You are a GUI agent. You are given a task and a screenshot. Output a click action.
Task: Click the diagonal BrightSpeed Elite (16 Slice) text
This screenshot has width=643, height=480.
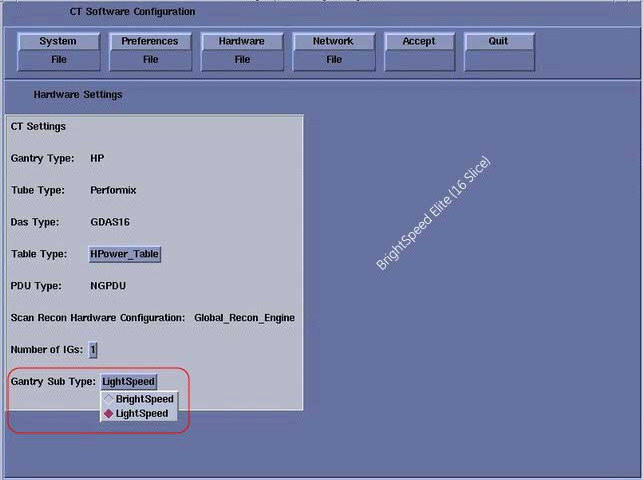pos(434,212)
